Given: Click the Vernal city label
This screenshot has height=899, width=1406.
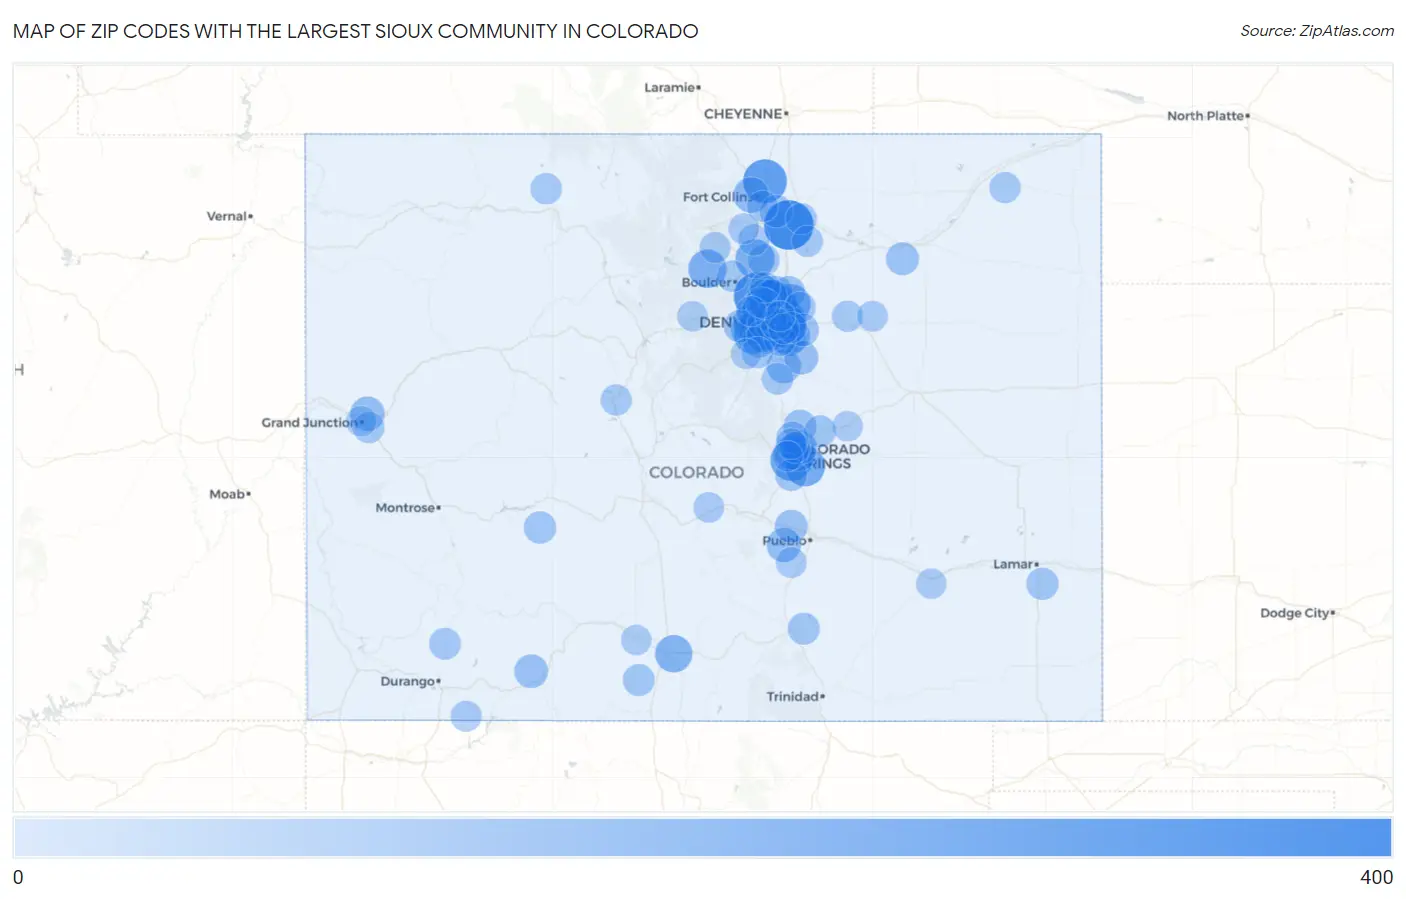Looking at the screenshot, I should pyautogui.click(x=229, y=216).
